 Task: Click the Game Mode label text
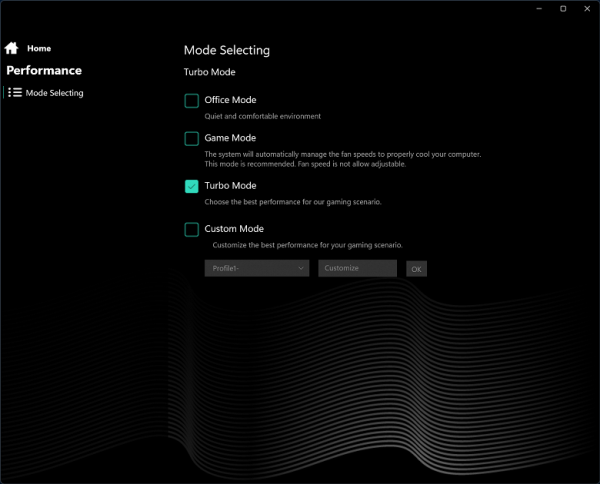pyautogui.click(x=230, y=138)
